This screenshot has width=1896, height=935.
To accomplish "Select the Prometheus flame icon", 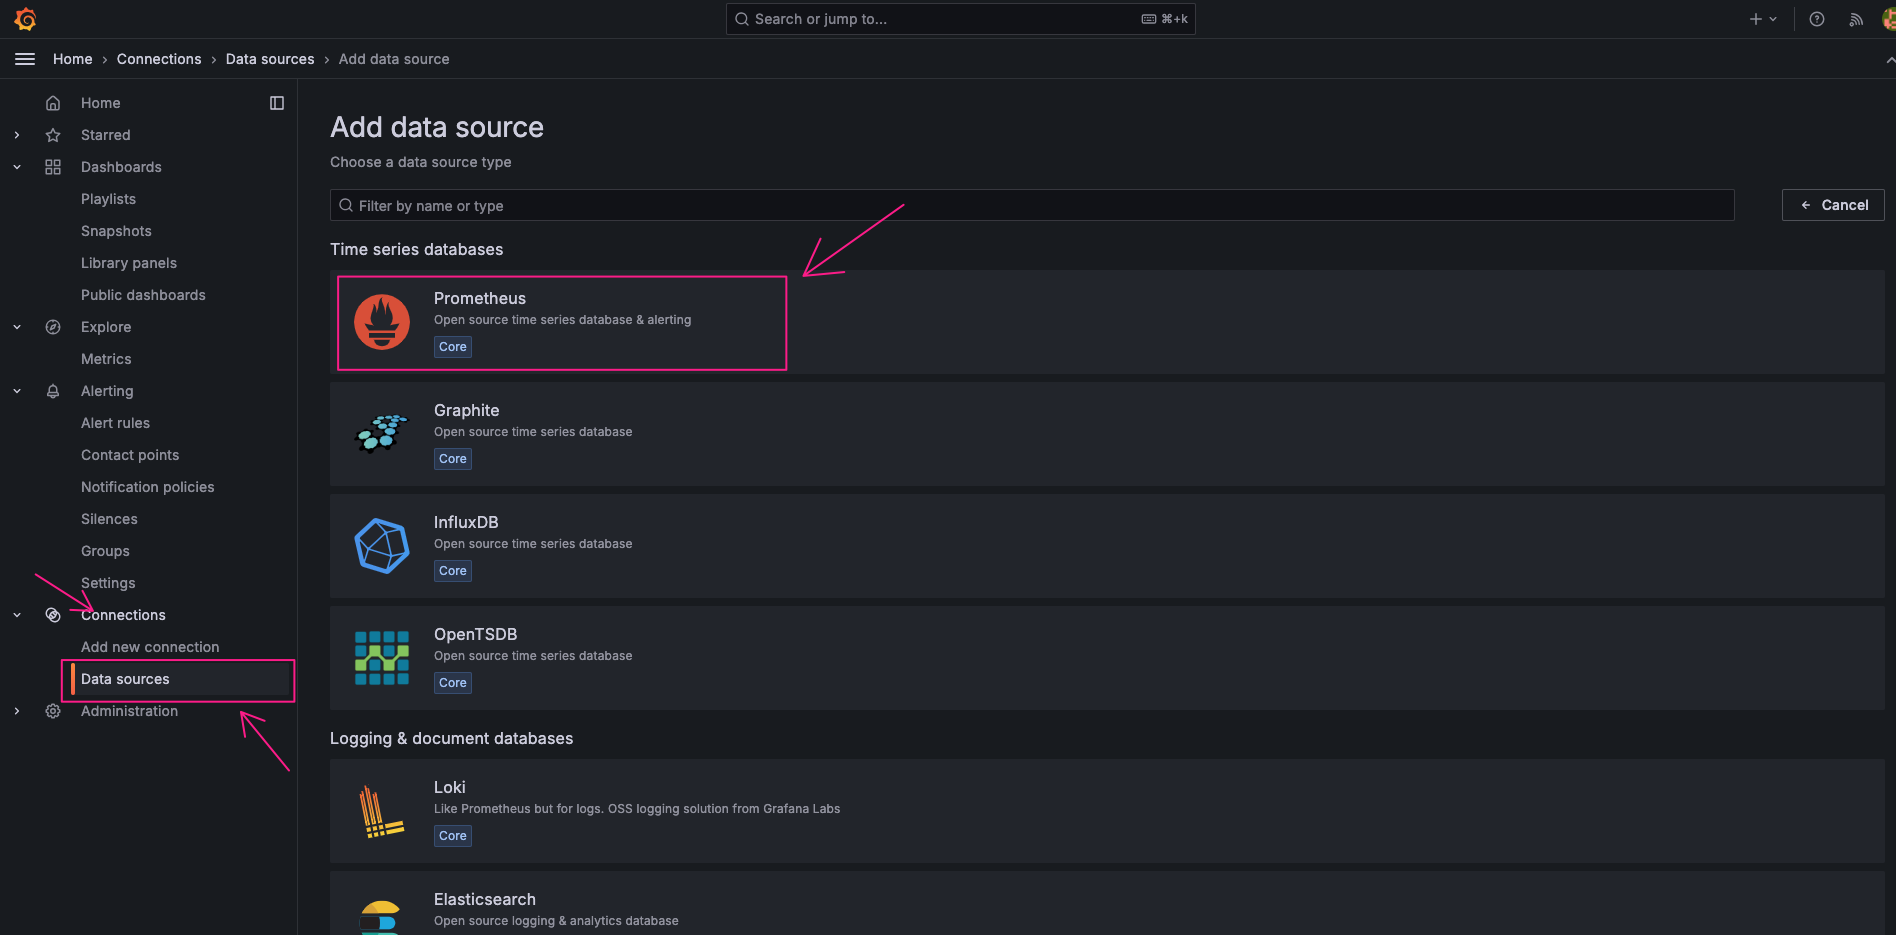I will click(382, 322).
